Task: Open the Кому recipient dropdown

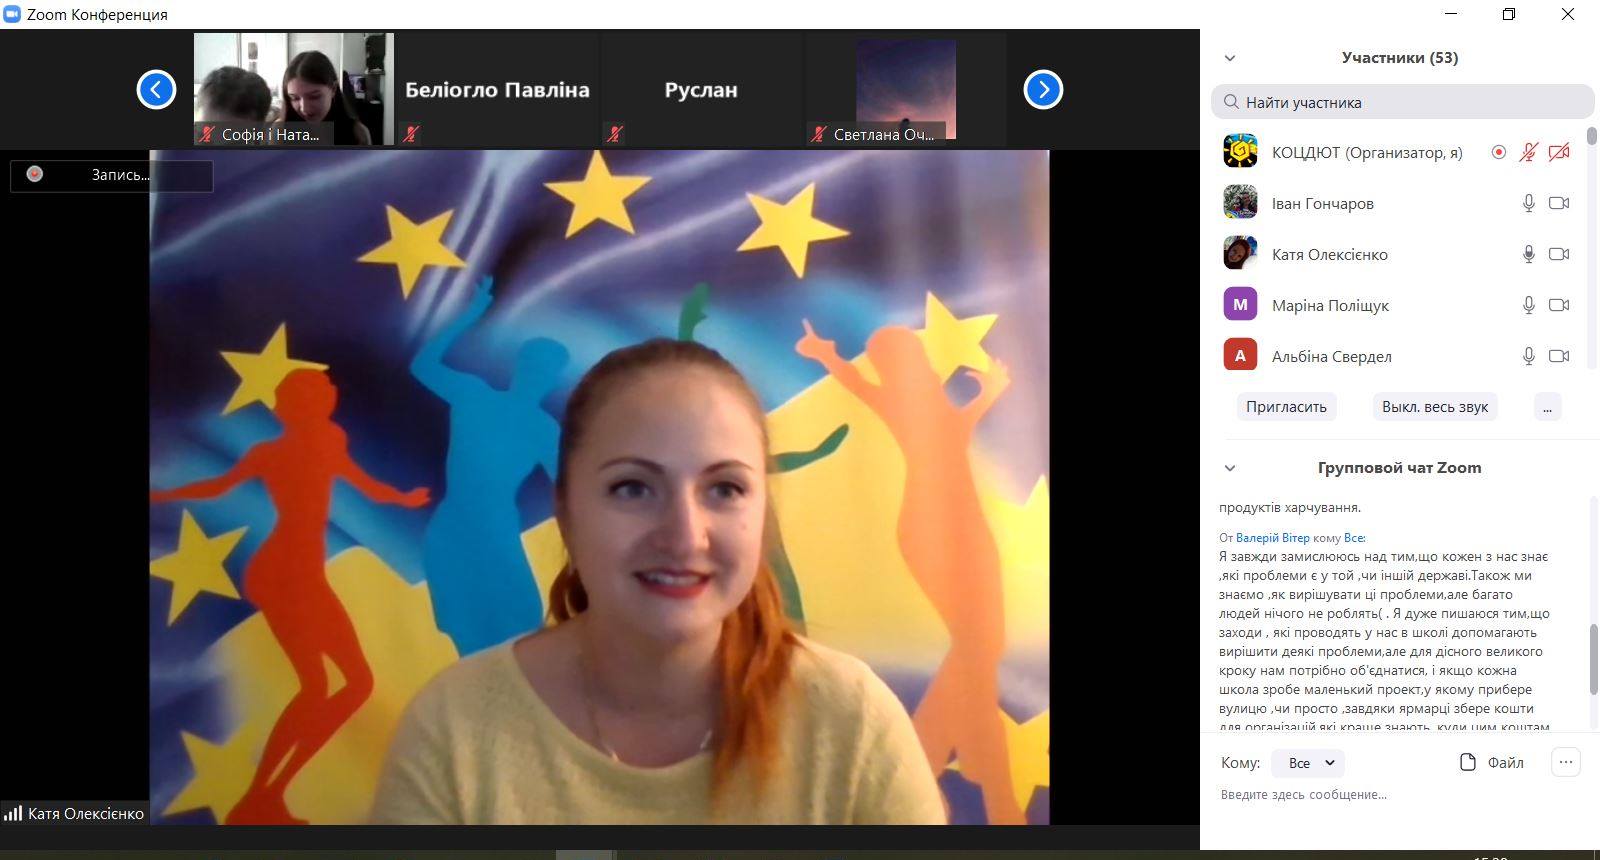Action: (1308, 763)
